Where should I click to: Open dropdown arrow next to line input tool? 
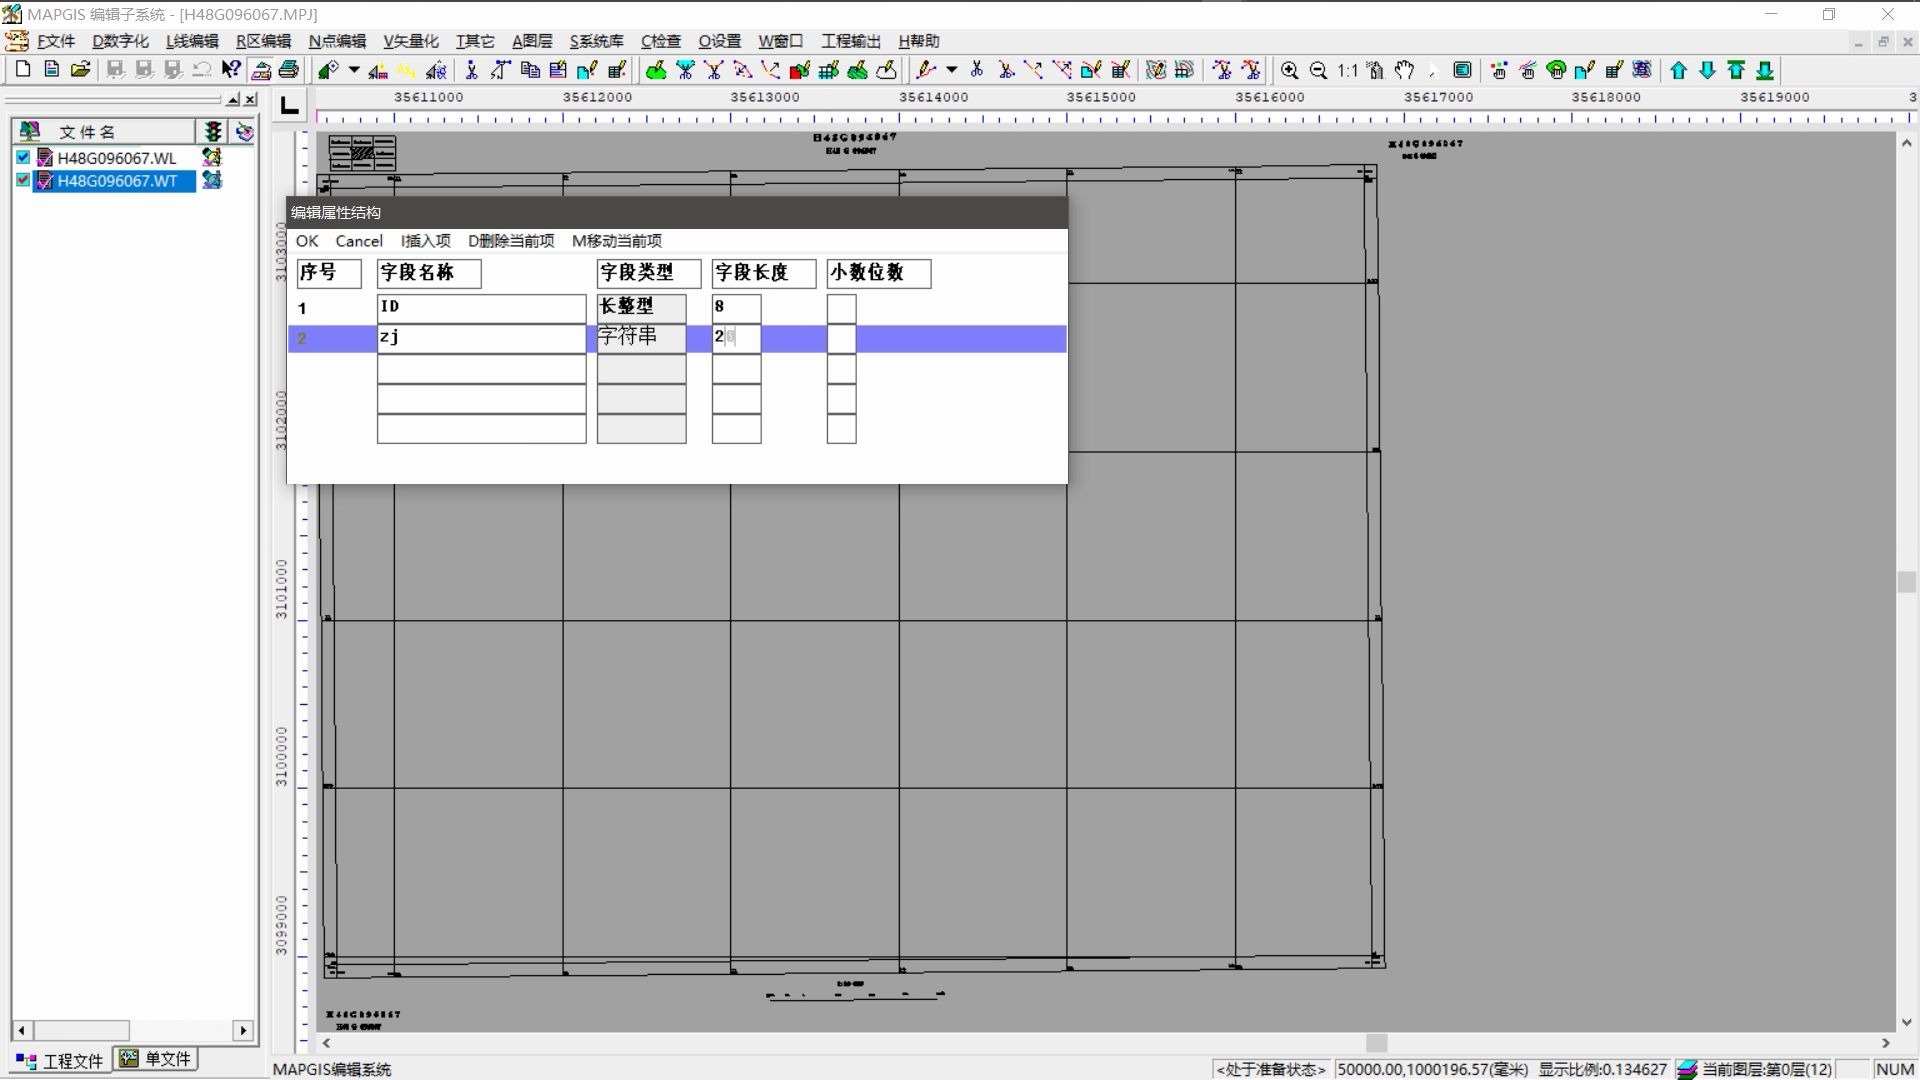pos(951,70)
